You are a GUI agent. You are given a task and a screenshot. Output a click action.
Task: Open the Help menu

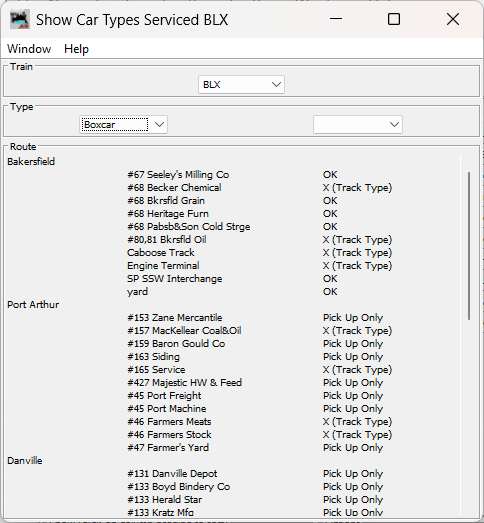[x=76, y=49]
